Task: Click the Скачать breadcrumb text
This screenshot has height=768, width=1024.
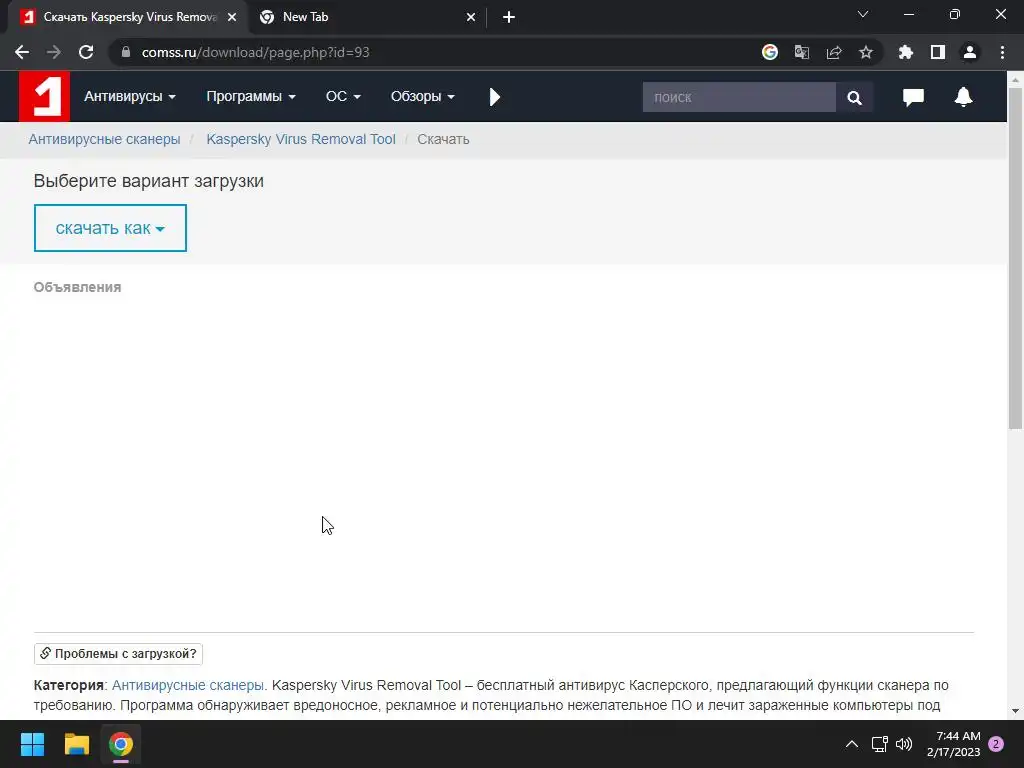Action: pos(443,139)
